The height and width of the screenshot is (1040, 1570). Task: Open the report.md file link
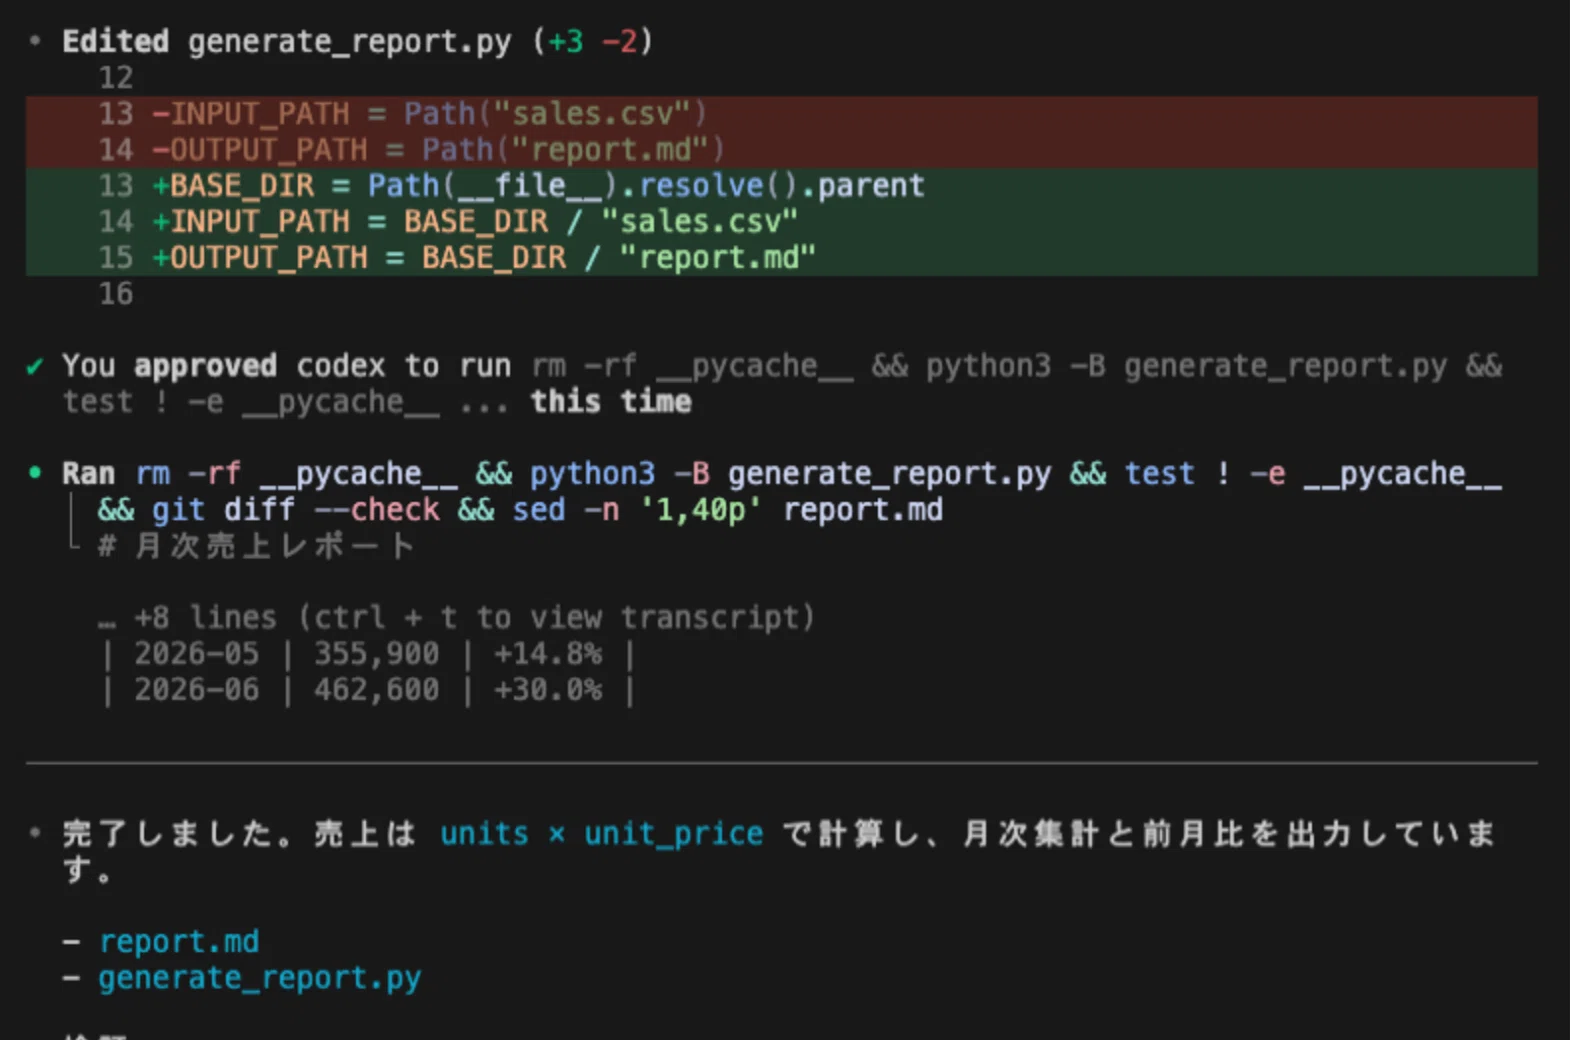coord(179,941)
